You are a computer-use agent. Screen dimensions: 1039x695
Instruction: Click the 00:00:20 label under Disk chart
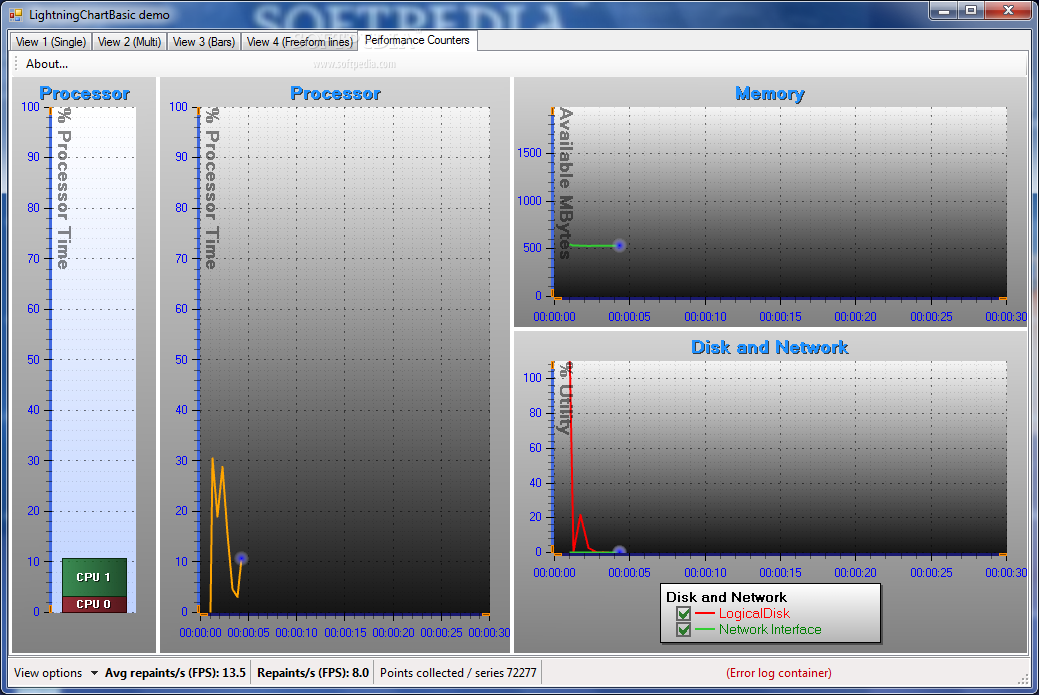pos(855,572)
